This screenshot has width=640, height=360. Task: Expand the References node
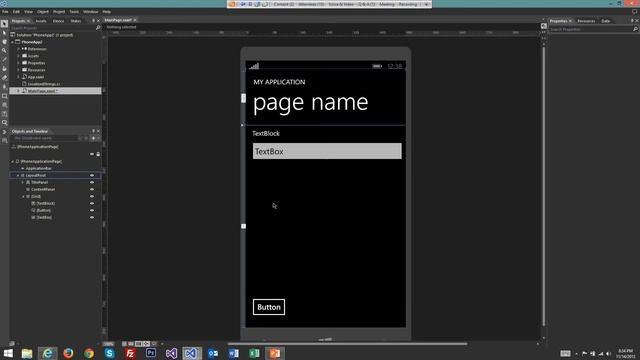(18, 49)
